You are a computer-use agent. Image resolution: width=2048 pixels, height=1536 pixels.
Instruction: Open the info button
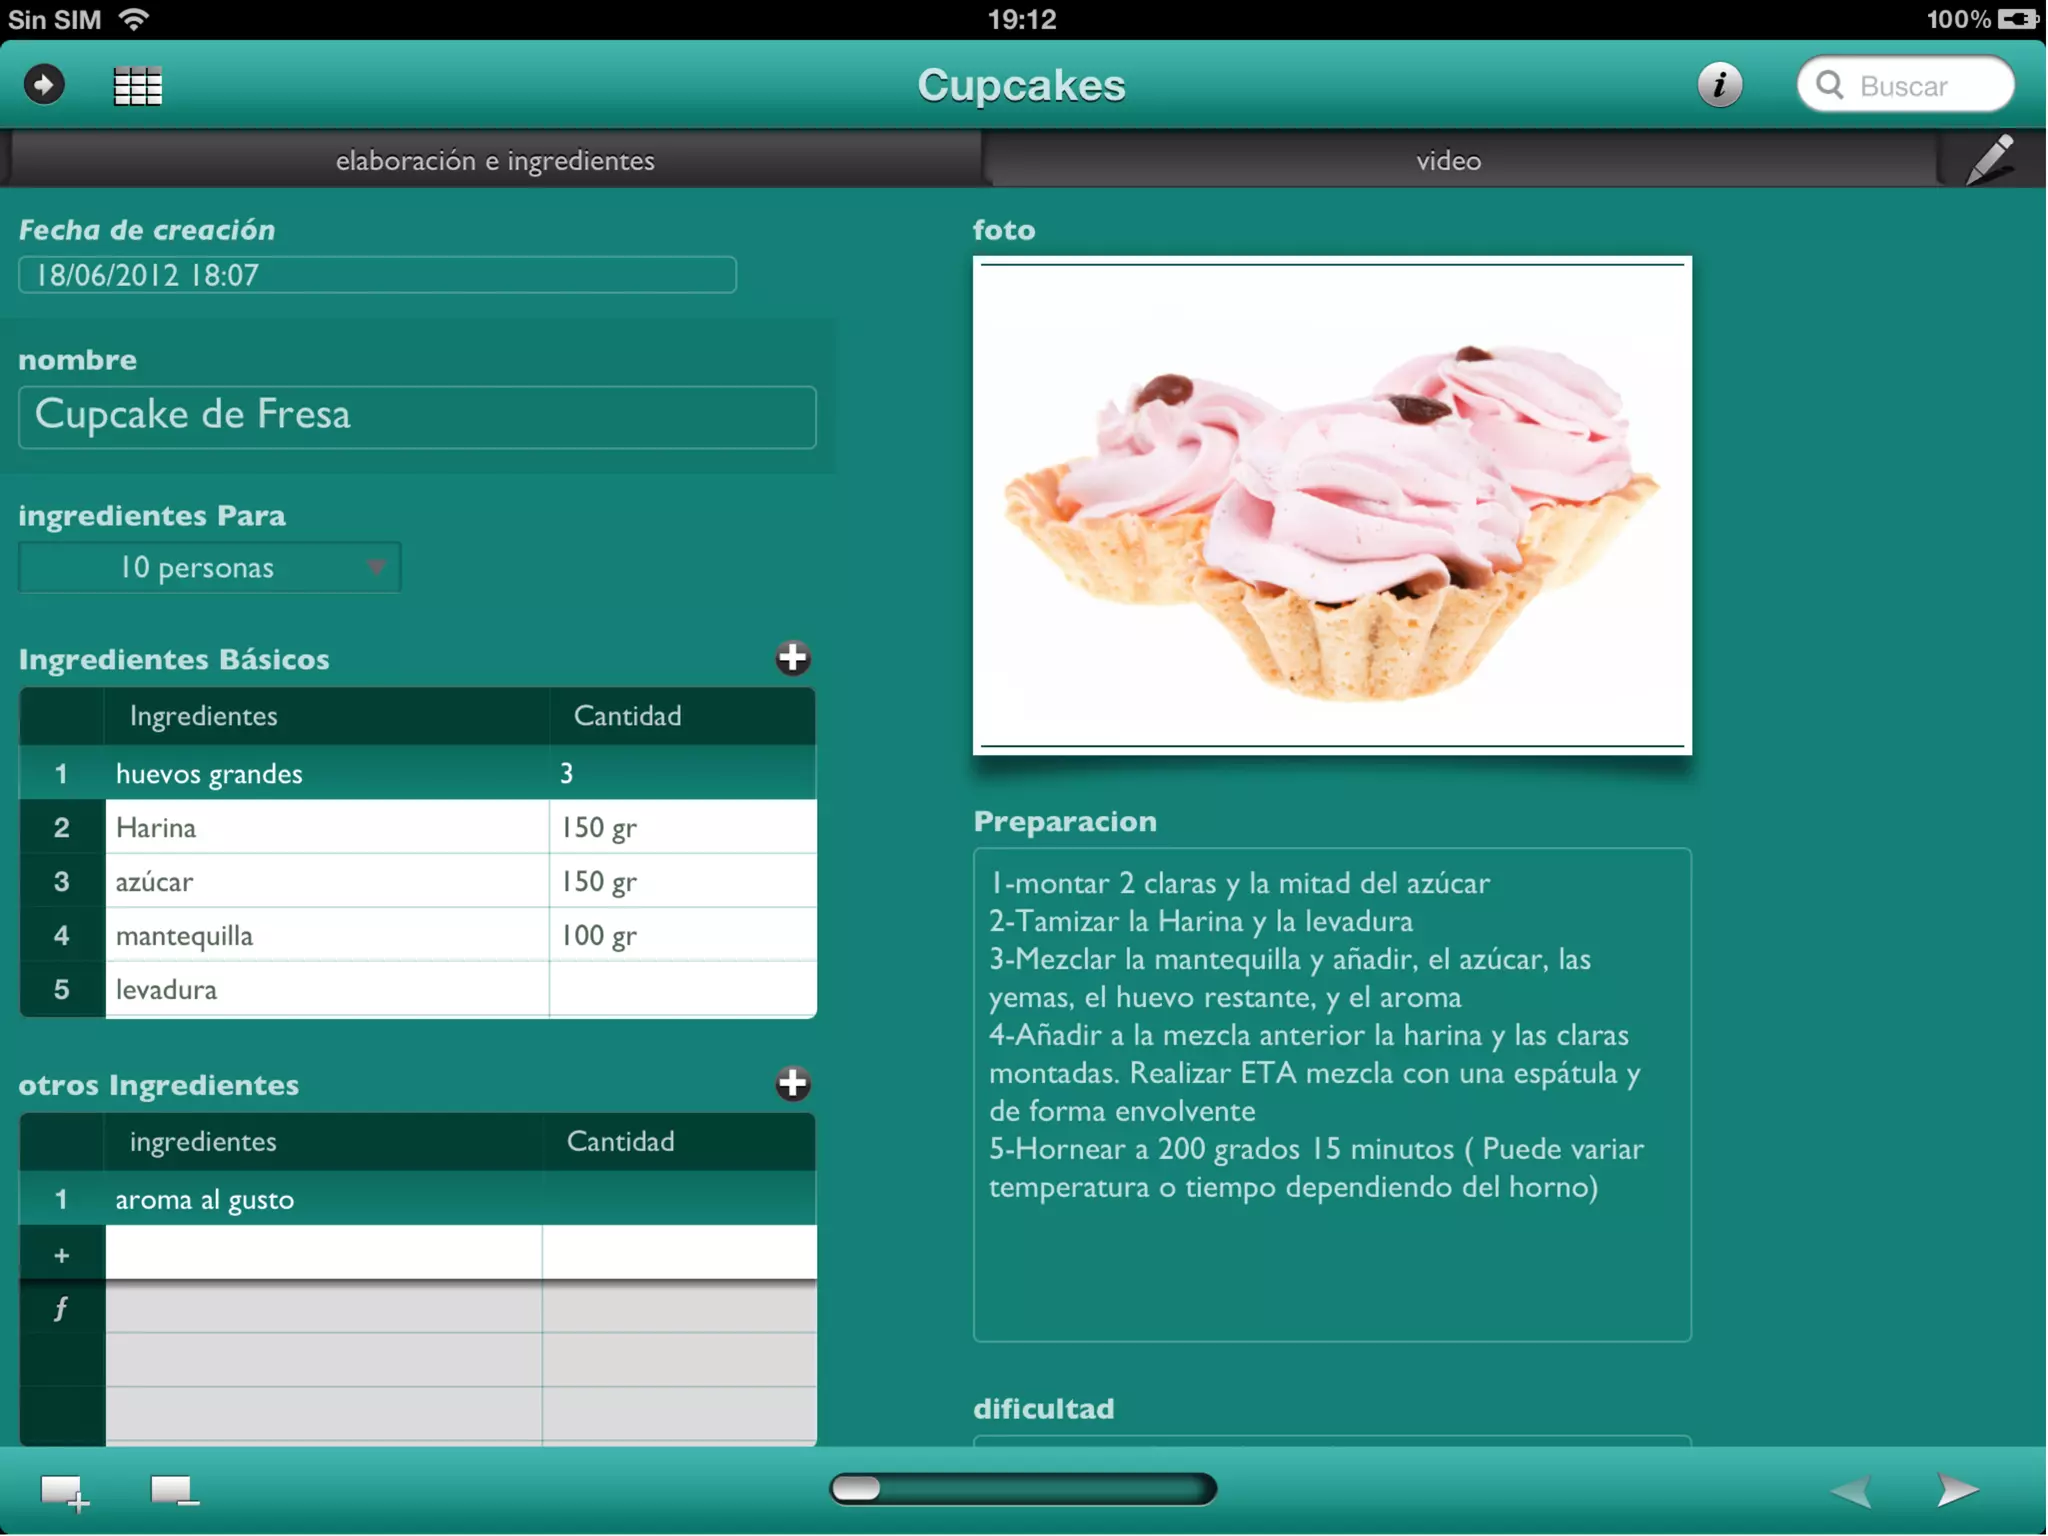pos(1719,85)
